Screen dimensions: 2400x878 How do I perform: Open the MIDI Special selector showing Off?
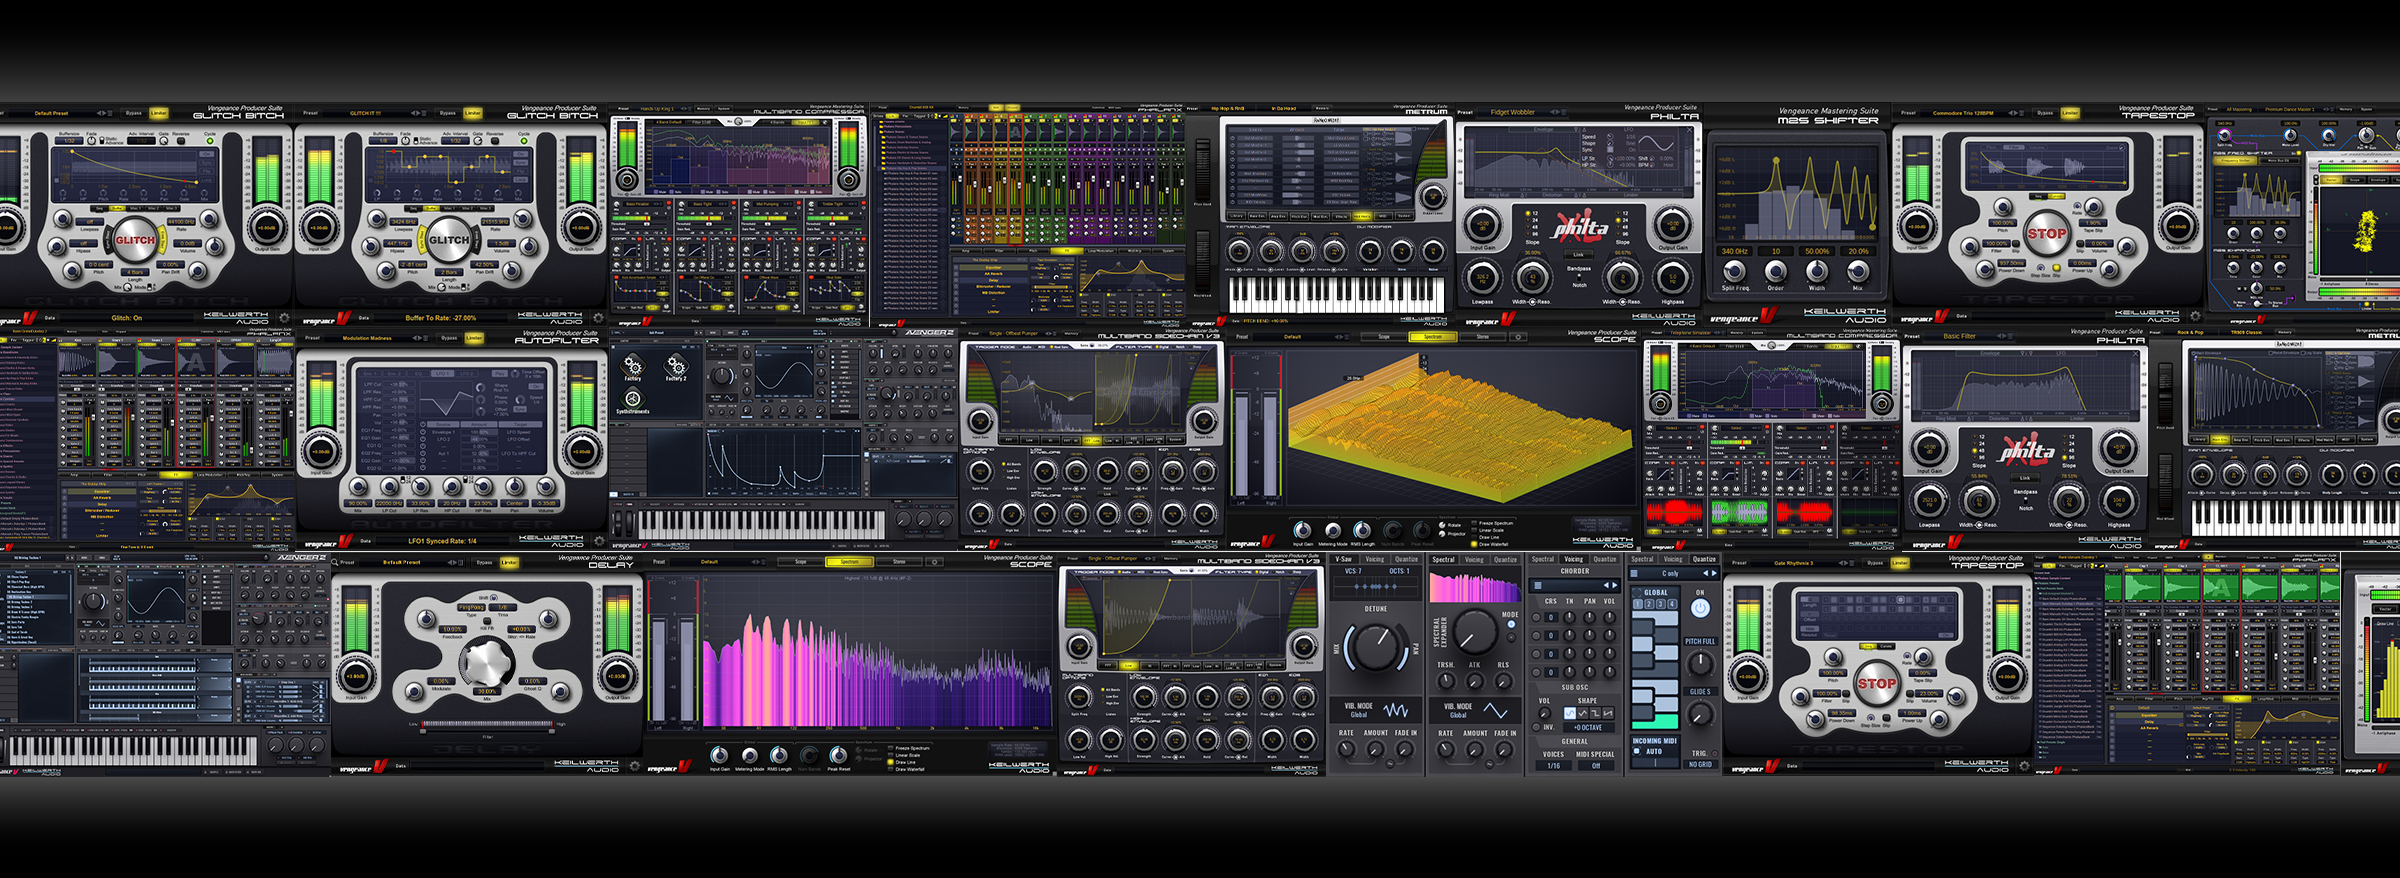1596,766
